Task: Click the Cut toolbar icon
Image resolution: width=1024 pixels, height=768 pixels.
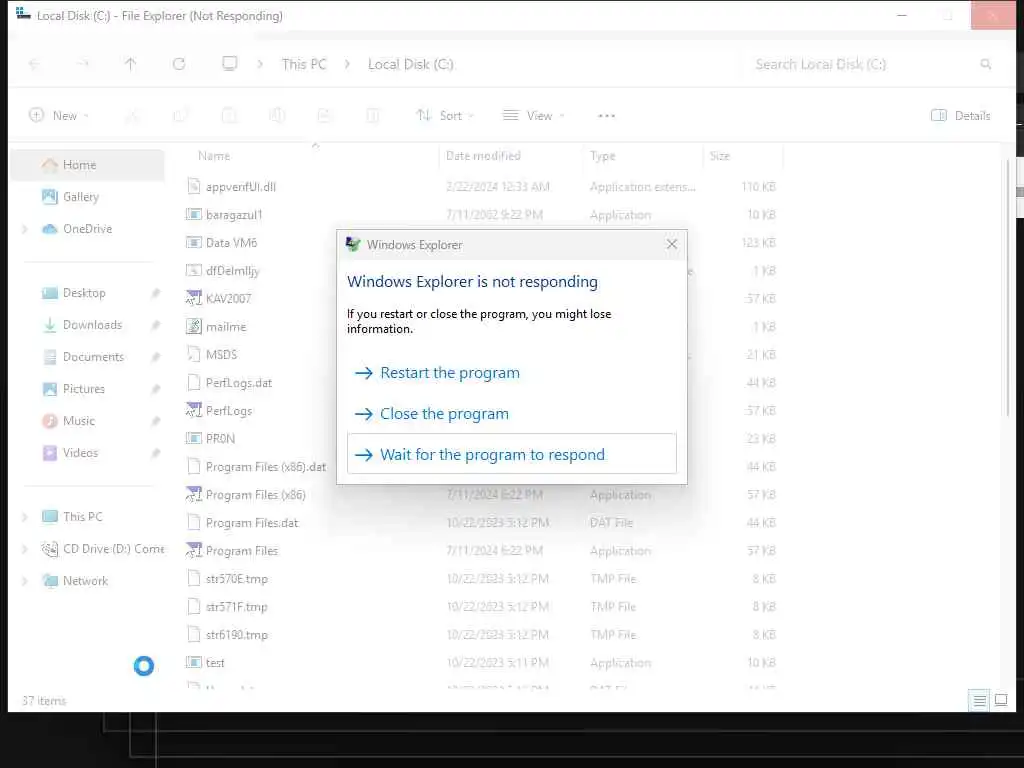Action: pos(132,116)
